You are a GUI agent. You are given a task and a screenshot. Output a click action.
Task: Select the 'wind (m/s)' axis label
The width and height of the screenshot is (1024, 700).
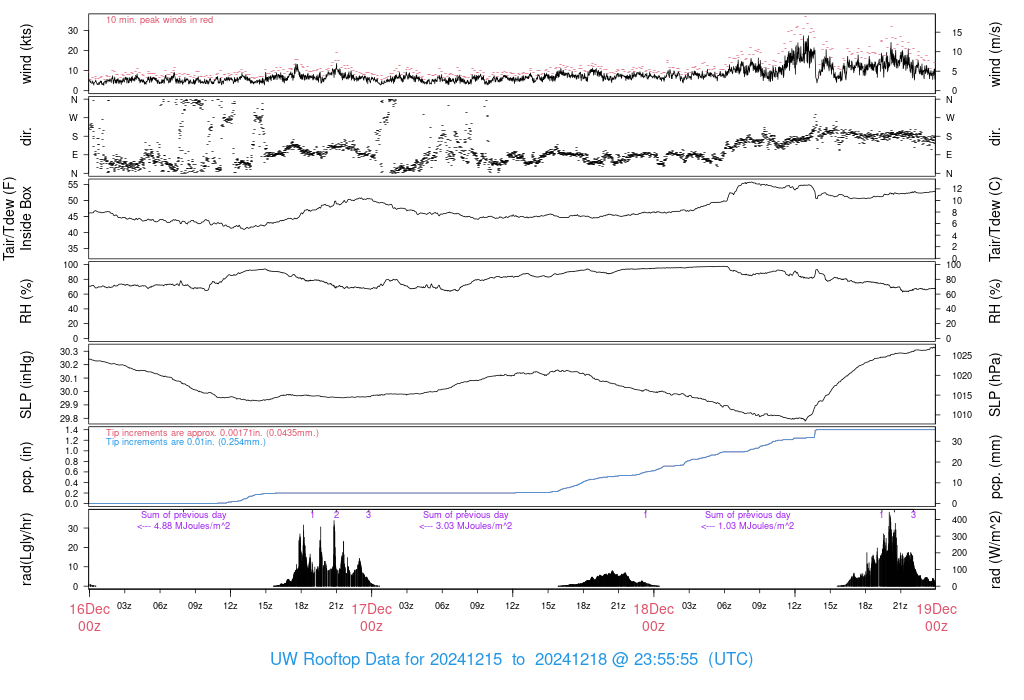coord(995,54)
